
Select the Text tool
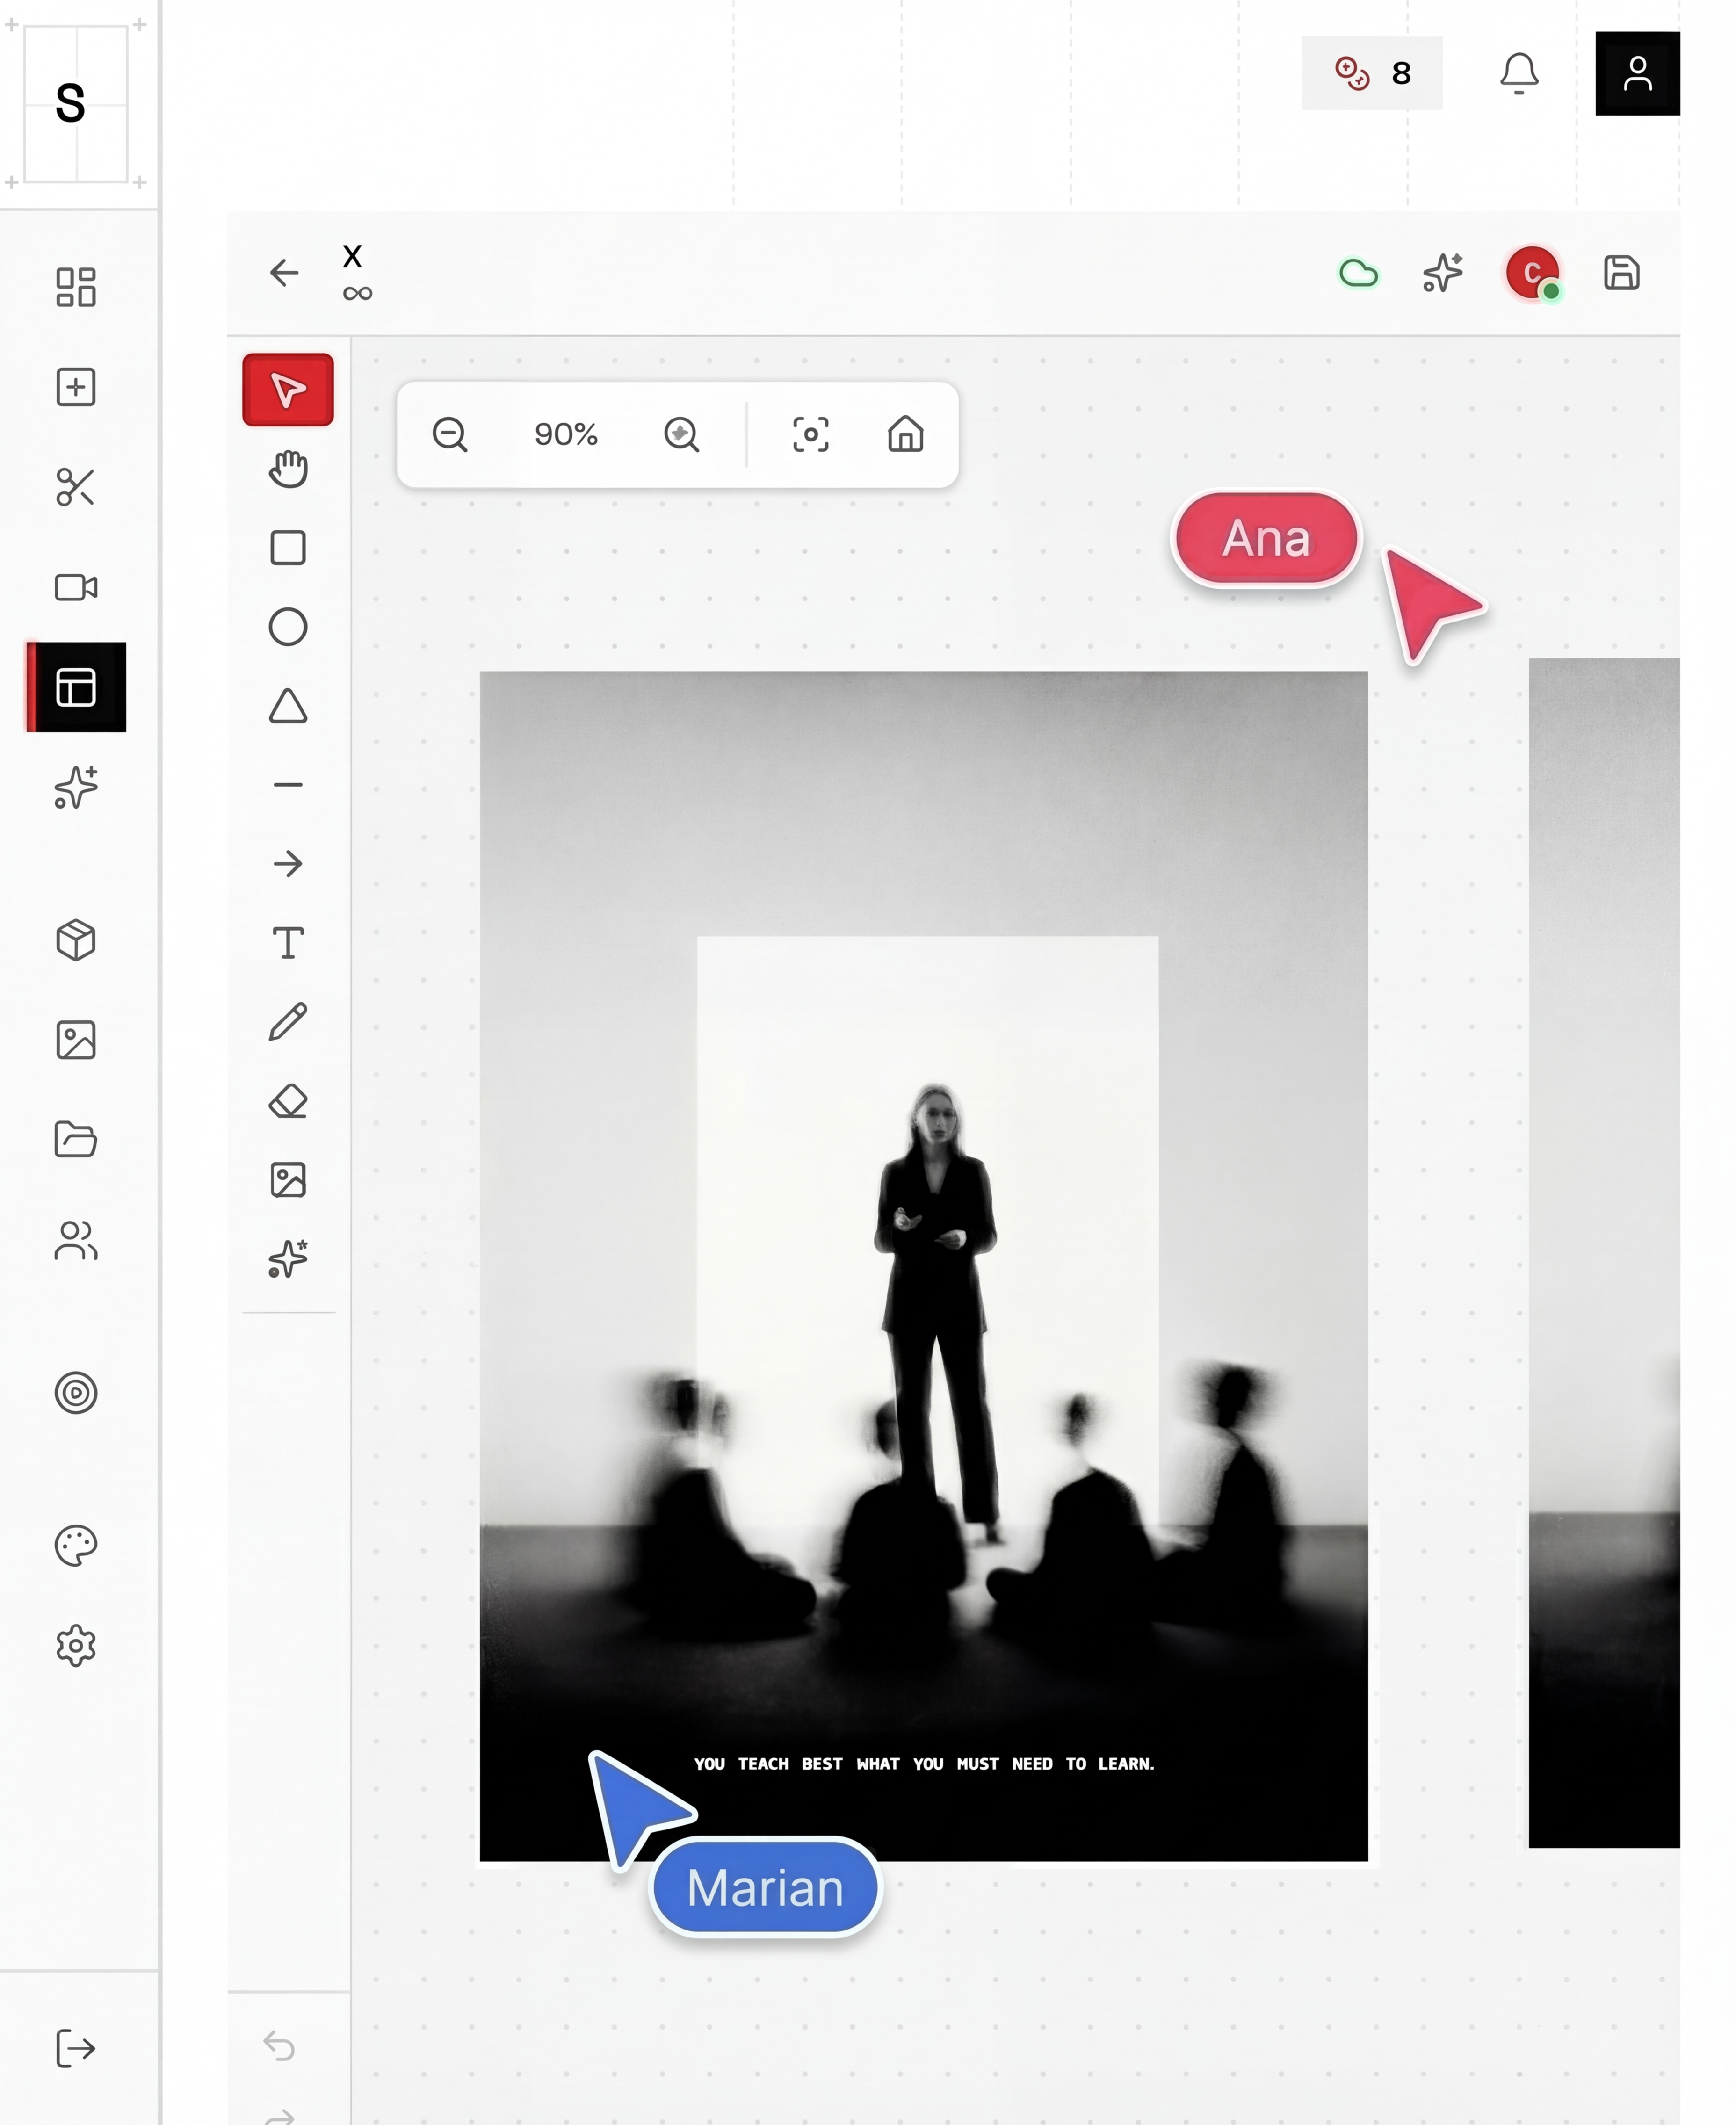[x=288, y=943]
